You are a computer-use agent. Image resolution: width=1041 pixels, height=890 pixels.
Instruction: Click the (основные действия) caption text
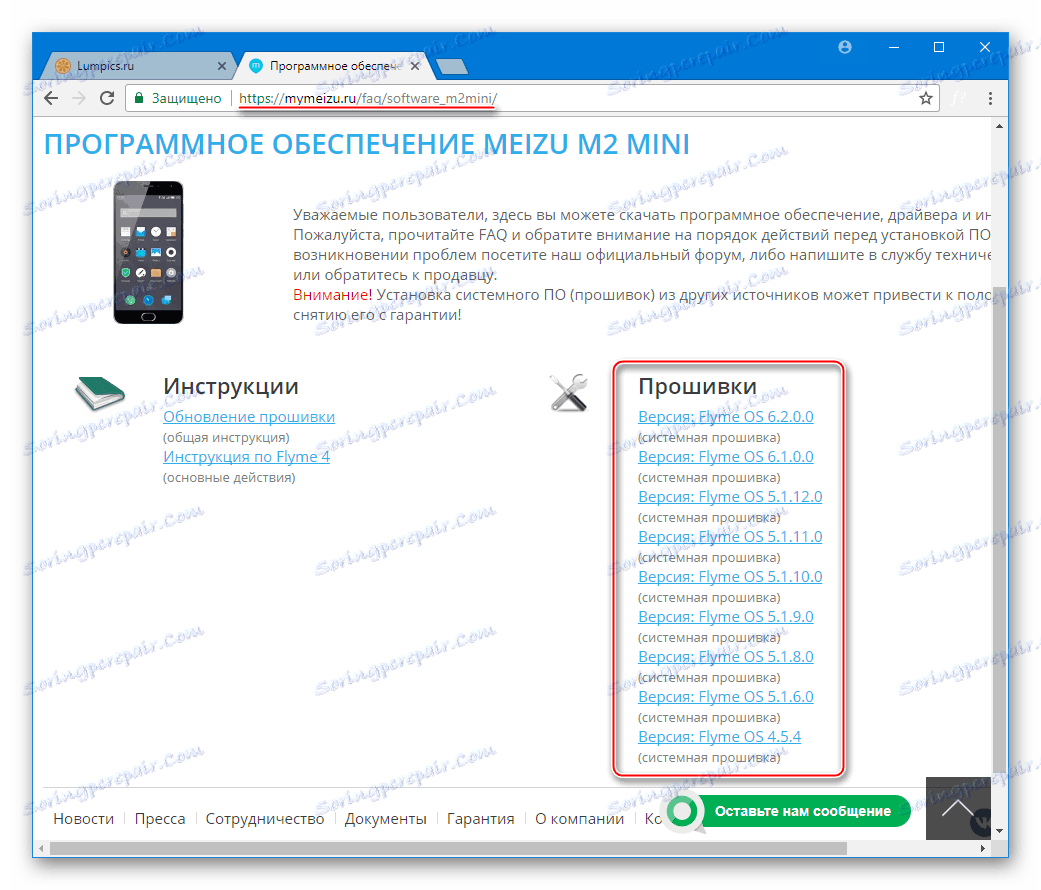tap(229, 477)
